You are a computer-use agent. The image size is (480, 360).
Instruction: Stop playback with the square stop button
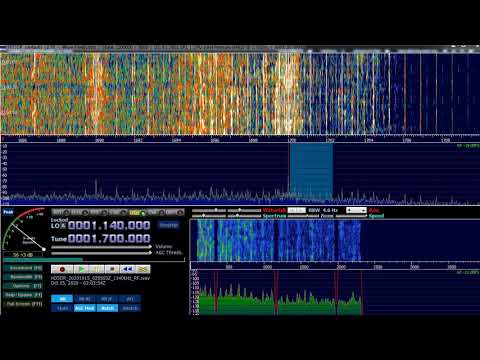pyautogui.click(x=112, y=269)
